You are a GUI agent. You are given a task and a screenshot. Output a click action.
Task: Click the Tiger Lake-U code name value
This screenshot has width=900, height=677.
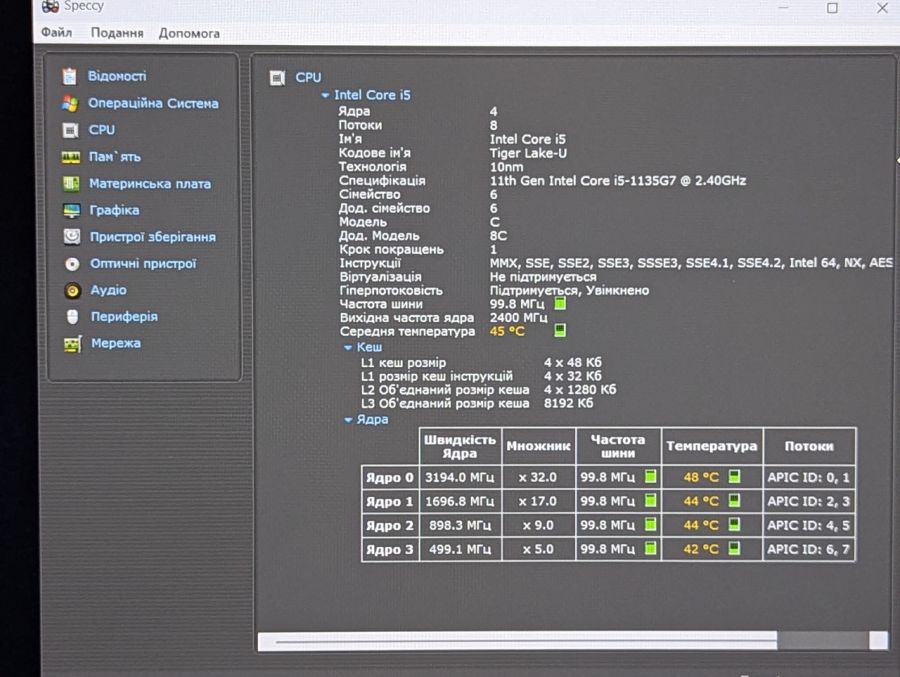(528, 153)
